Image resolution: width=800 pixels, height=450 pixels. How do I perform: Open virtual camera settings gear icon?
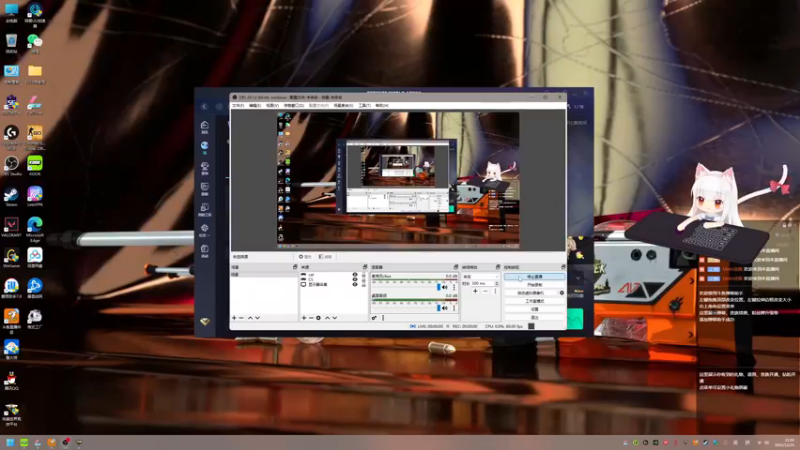point(562,293)
